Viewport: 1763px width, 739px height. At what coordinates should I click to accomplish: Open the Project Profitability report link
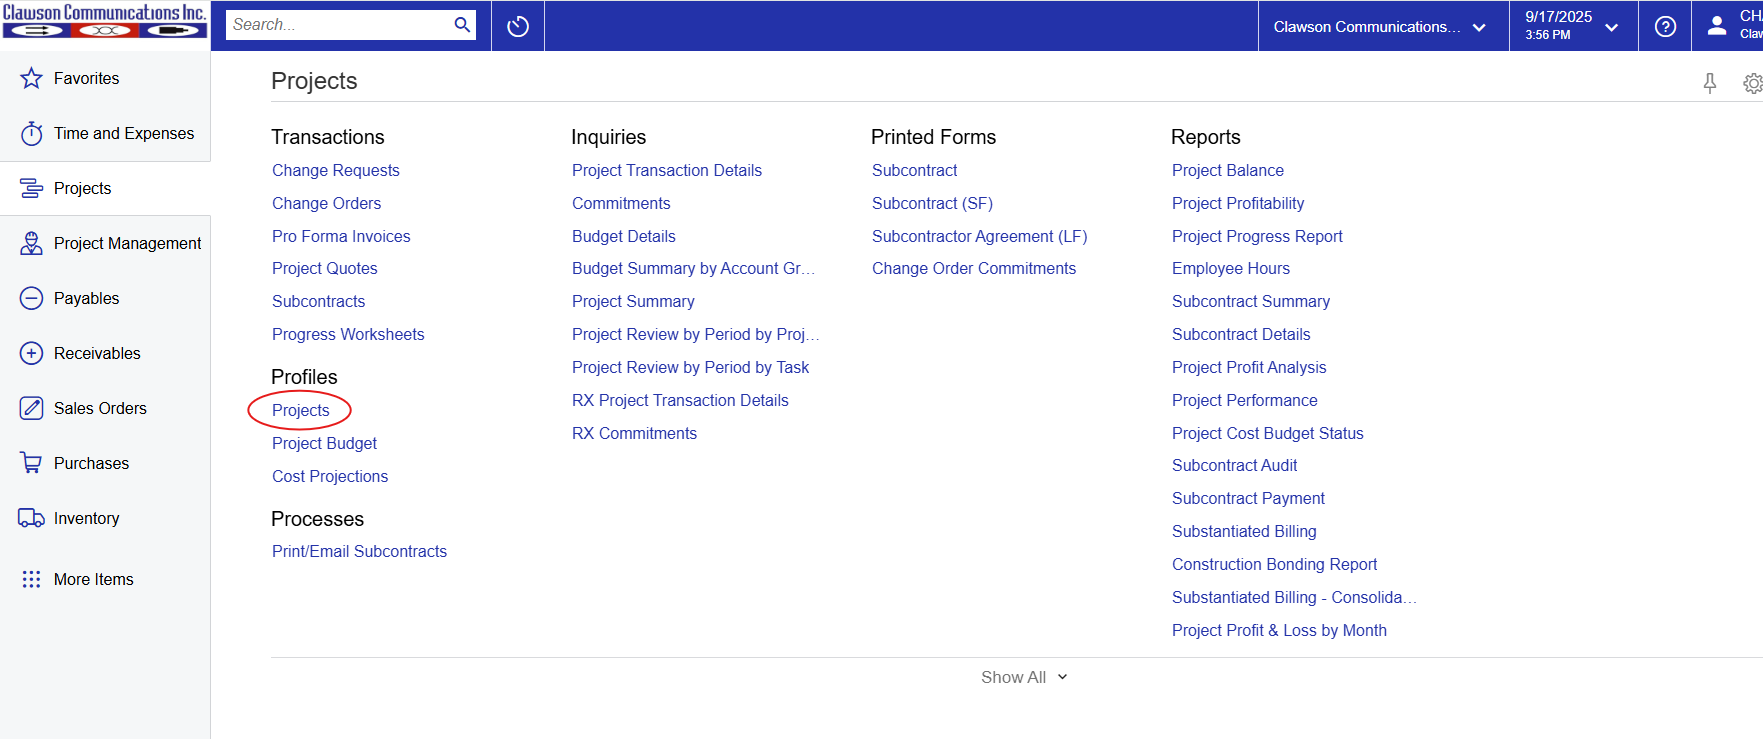[1237, 203]
